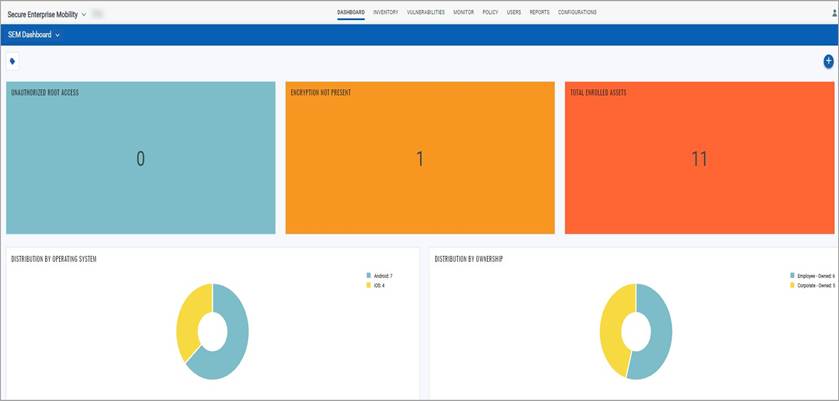The height and width of the screenshot is (401, 839).
Task: Go to the Vulnerabilities tab
Action: [x=426, y=12]
